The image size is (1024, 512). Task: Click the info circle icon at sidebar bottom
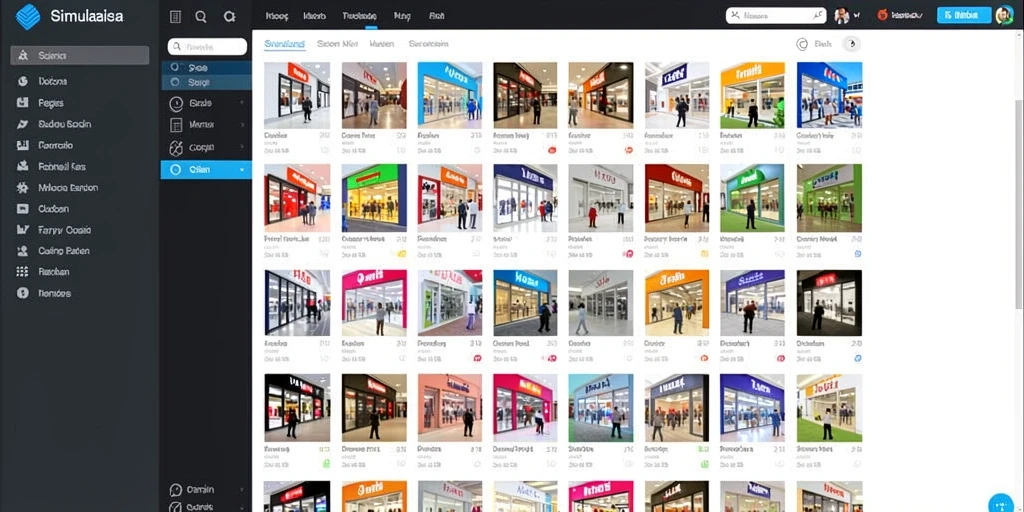click(x=23, y=293)
